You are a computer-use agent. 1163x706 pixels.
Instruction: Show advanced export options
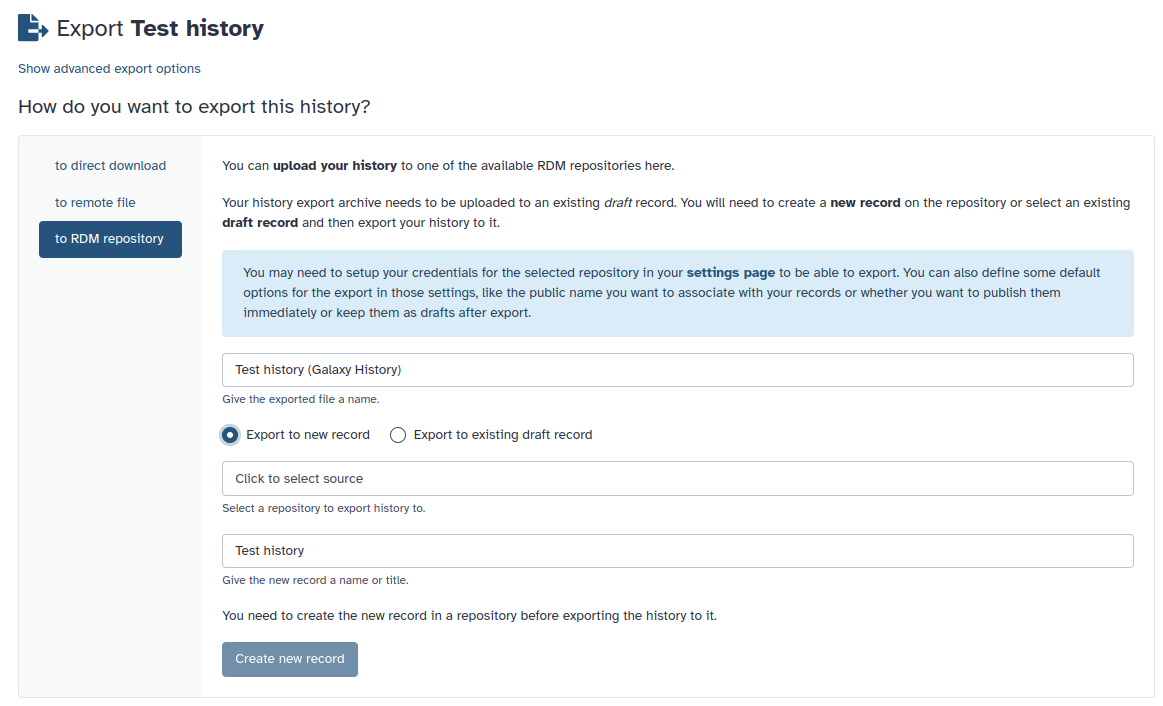(109, 68)
